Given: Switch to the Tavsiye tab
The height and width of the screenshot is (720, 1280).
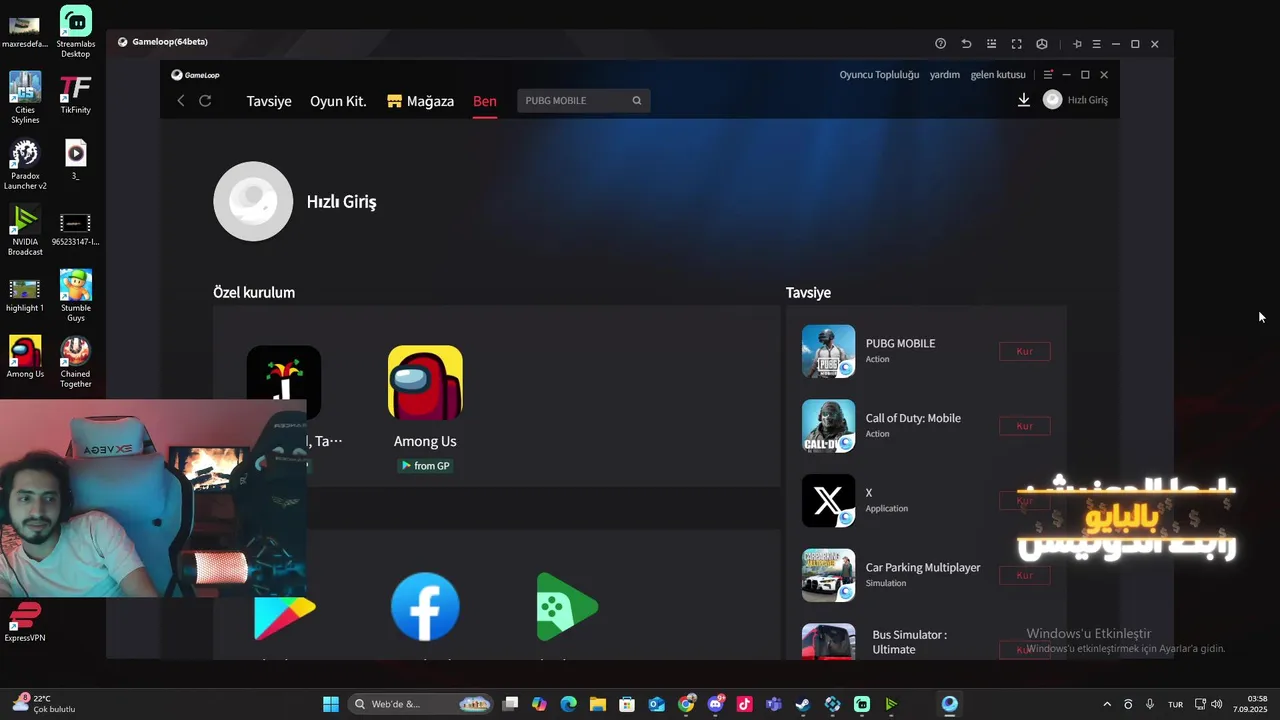Looking at the screenshot, I should click(x=269, y=101).
